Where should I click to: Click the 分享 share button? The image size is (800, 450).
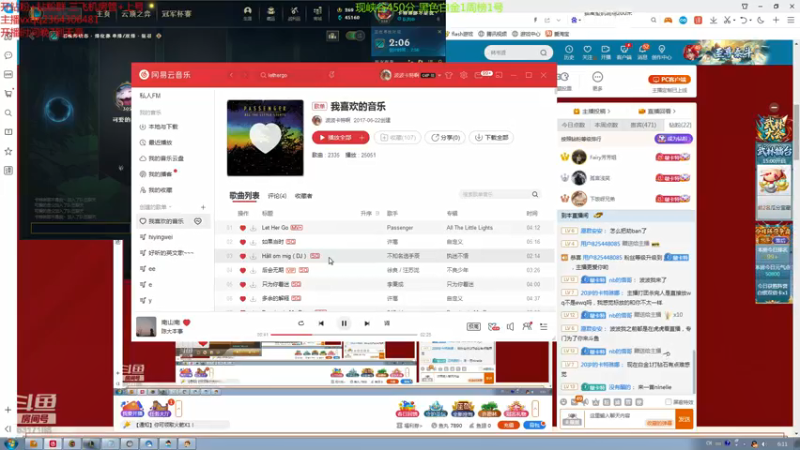point(445,138)
